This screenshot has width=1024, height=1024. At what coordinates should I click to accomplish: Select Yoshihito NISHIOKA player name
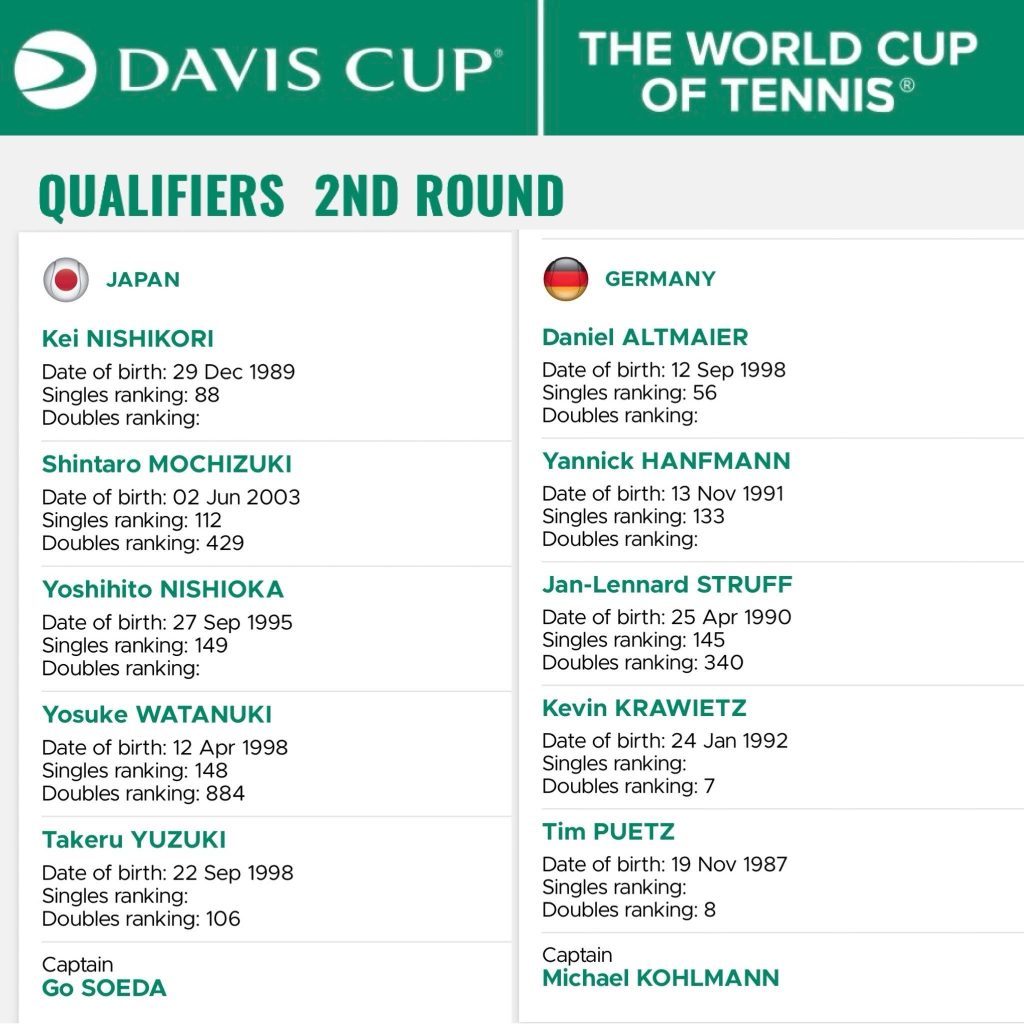[x=163, y=589]
